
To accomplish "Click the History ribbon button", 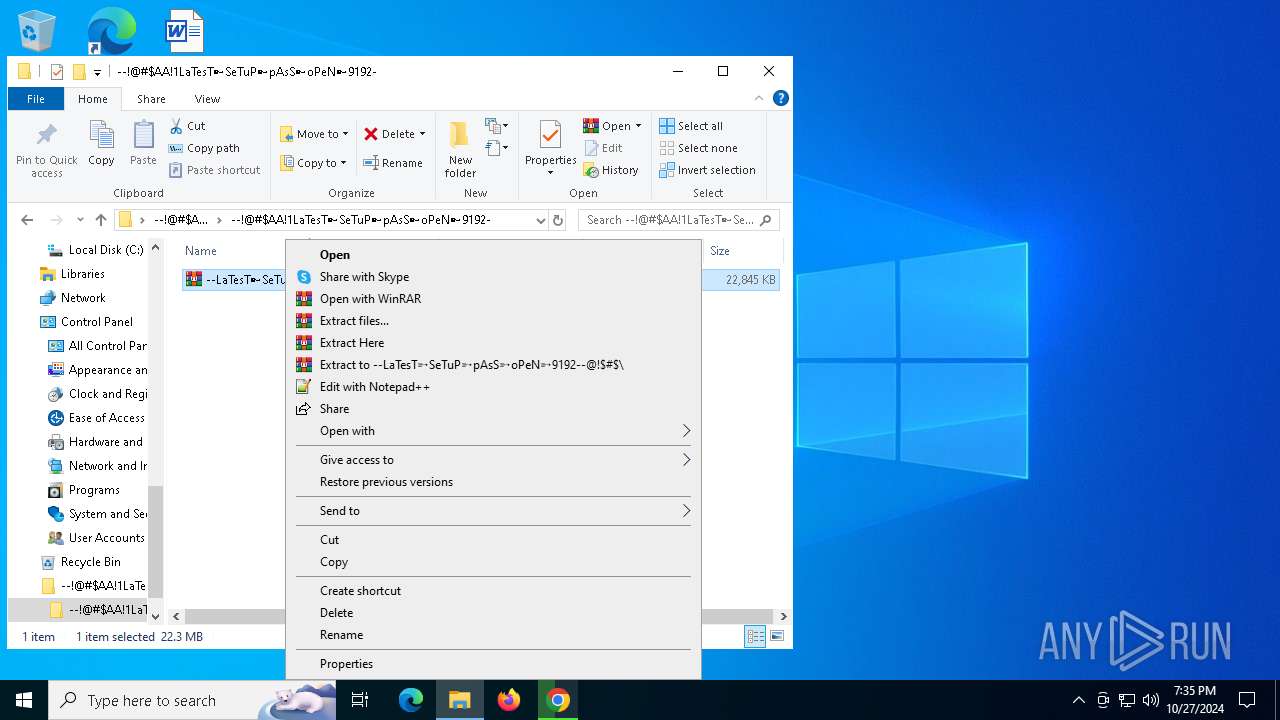I will pyautogui.click(x=611, y=170).
